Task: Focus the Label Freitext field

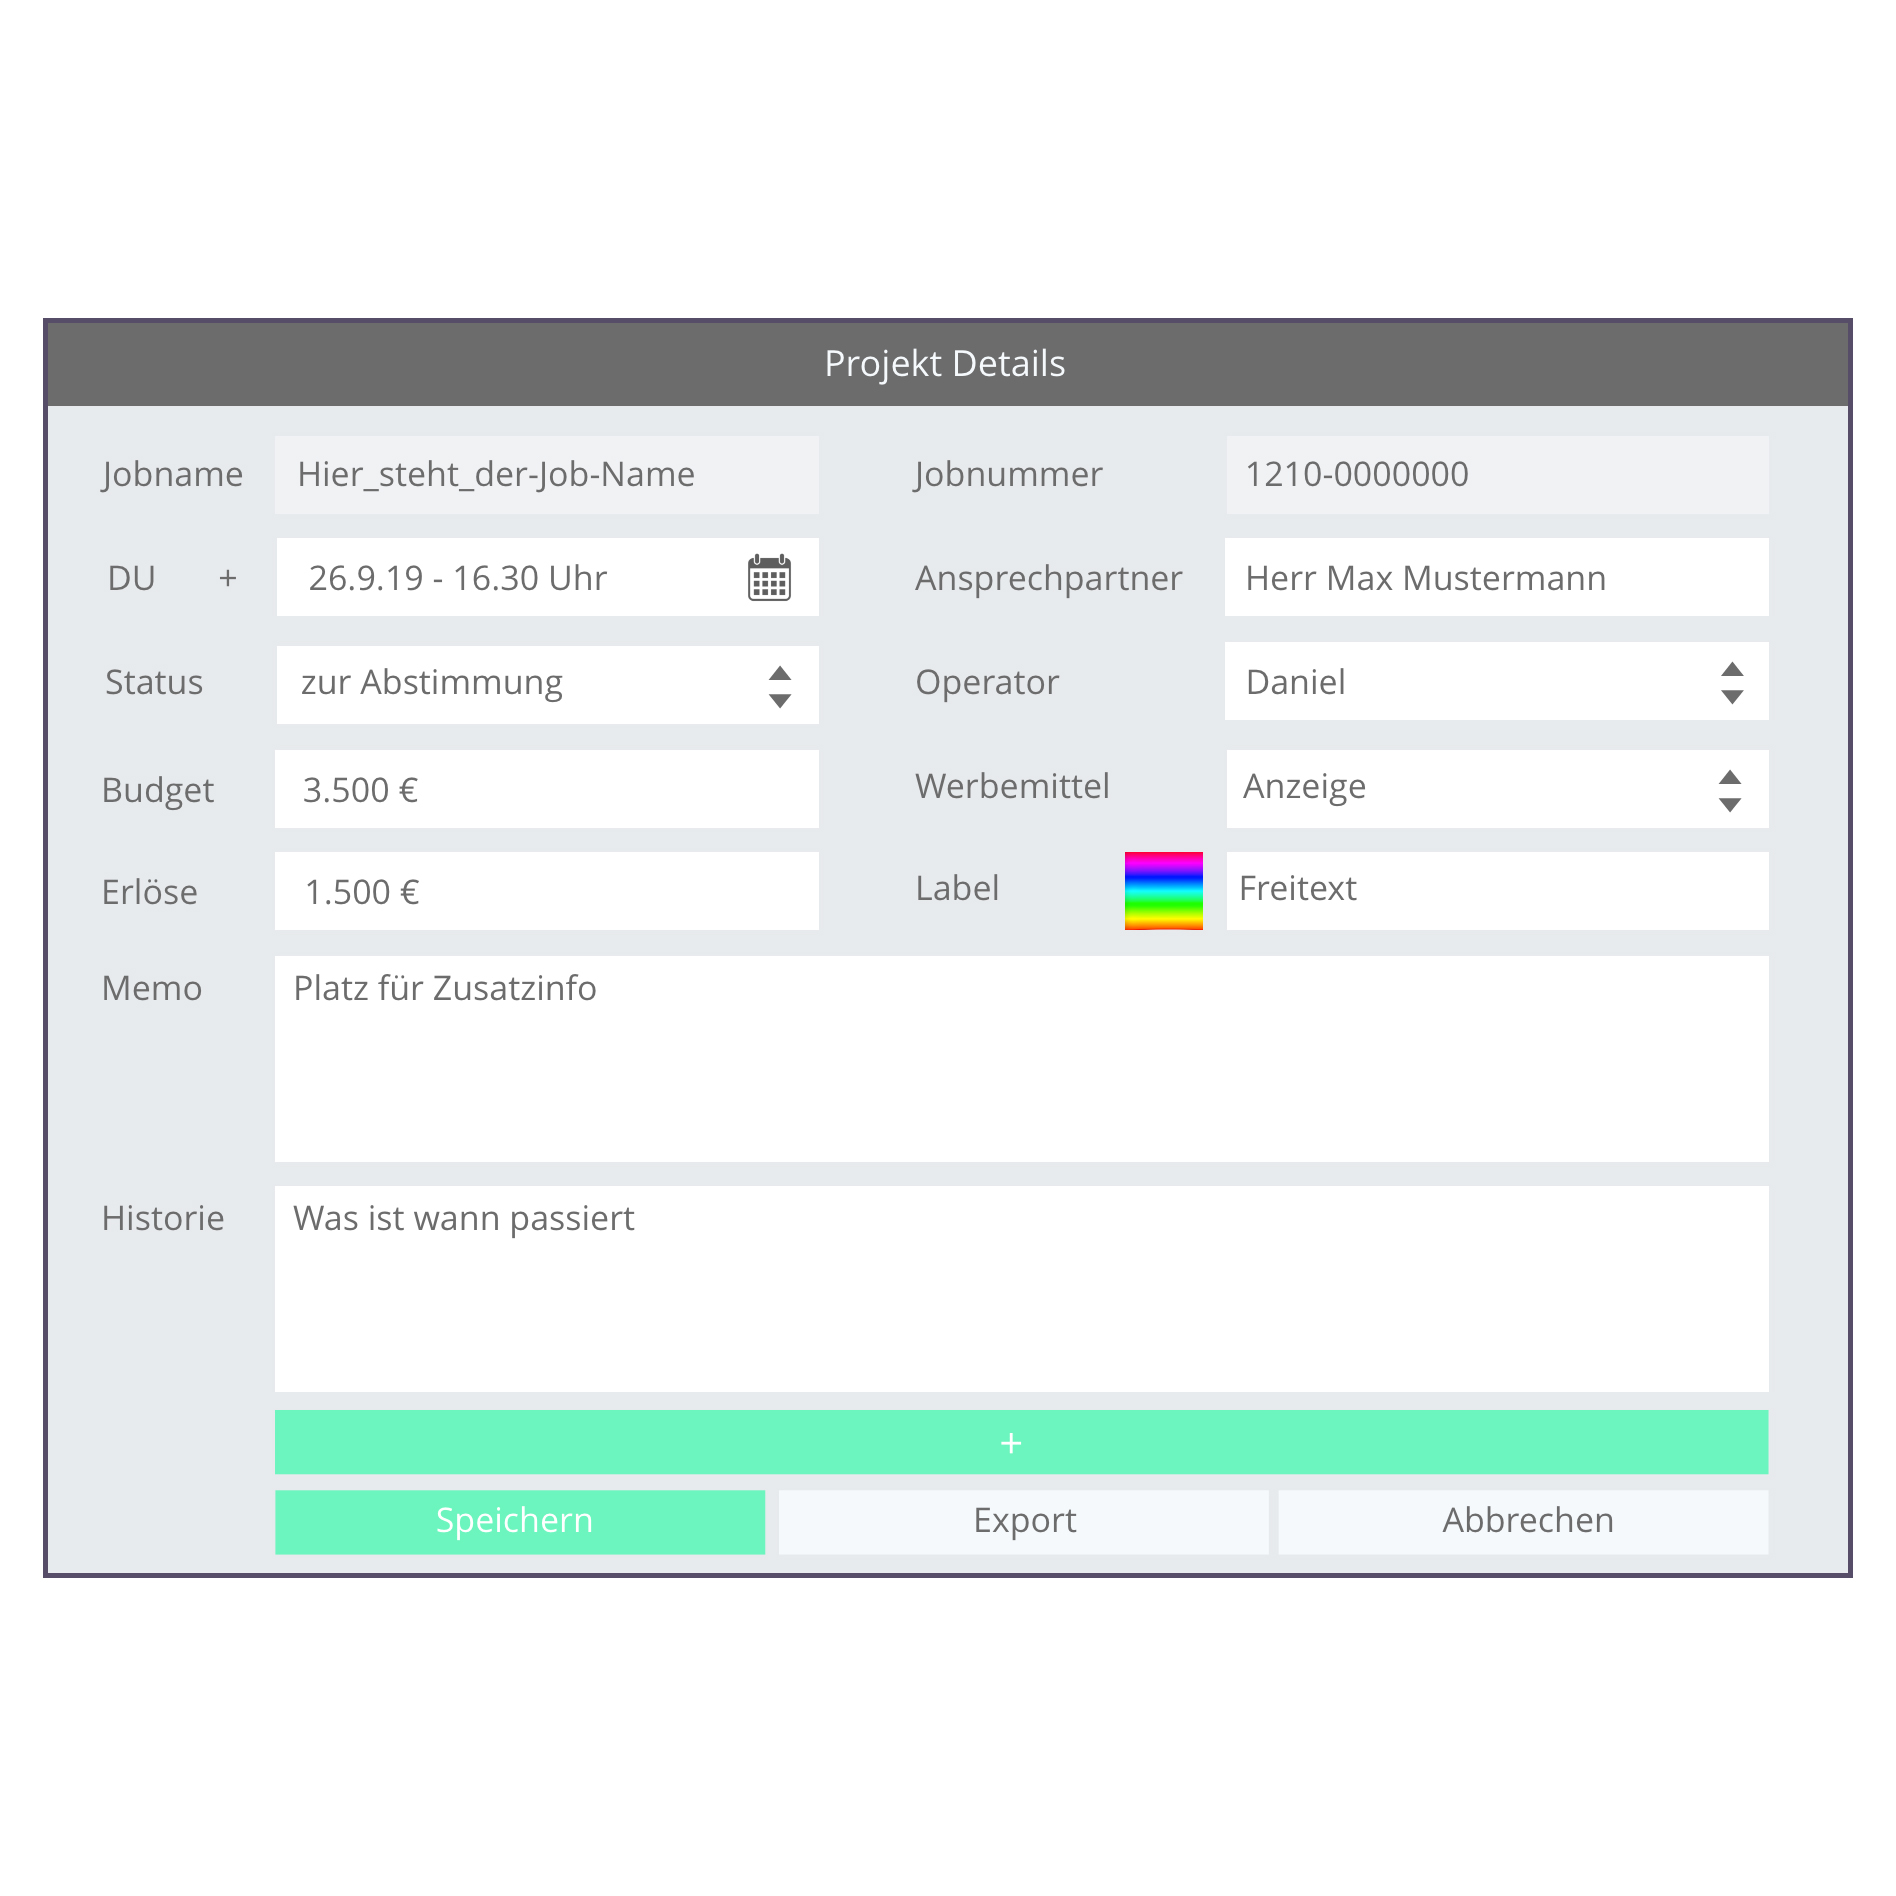Action: tap(1496, 890)
